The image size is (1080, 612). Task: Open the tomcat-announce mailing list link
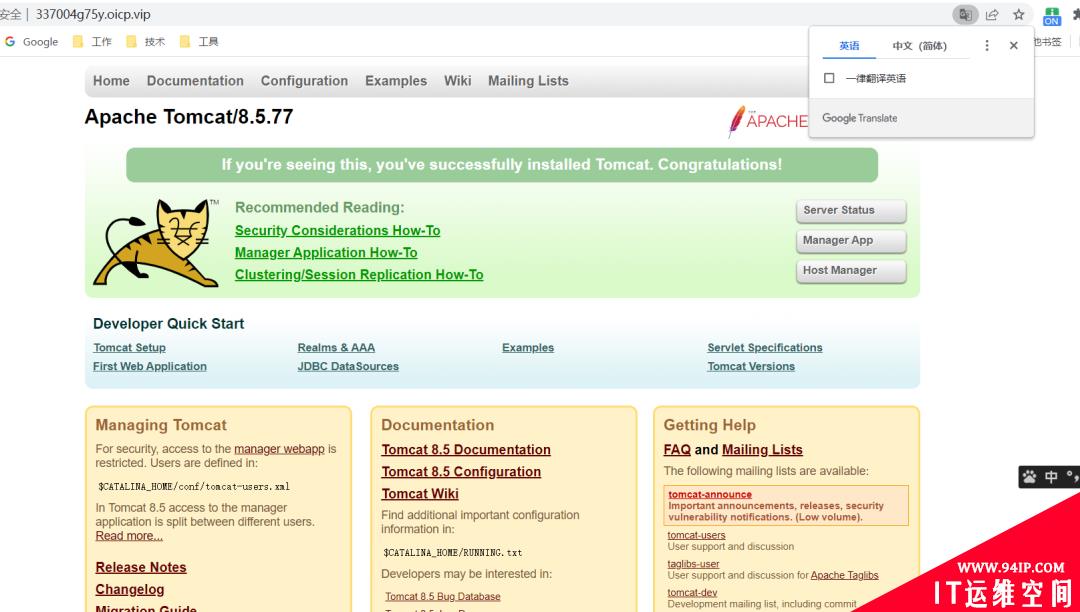709,494
